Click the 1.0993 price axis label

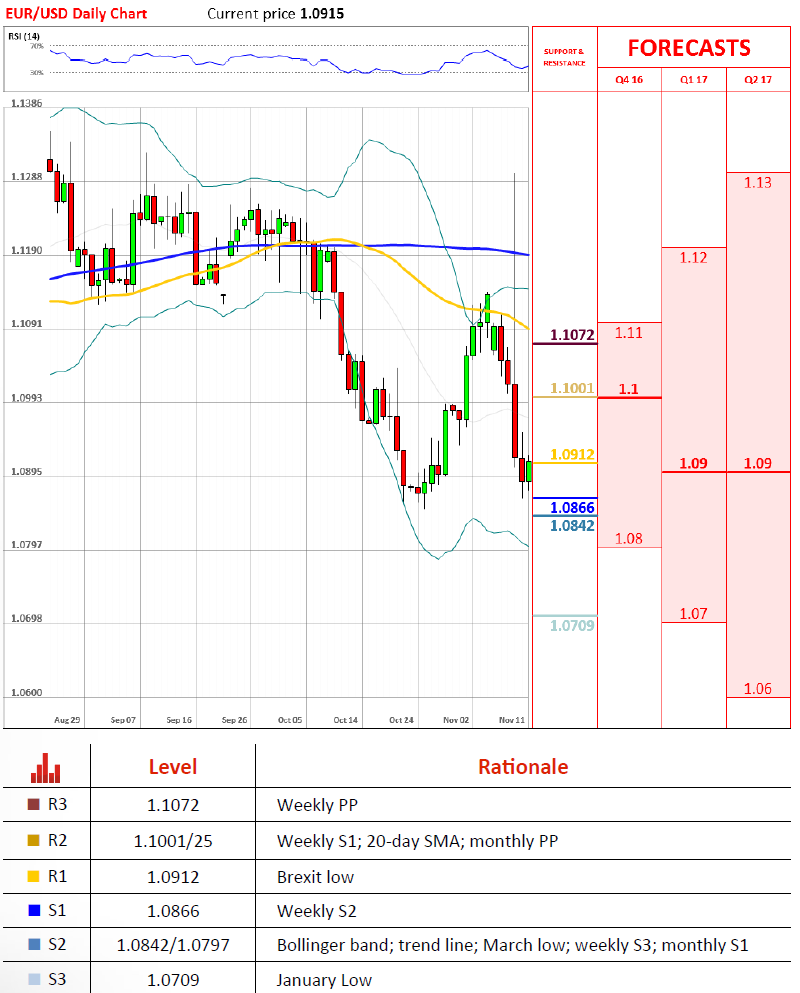tap(27, 398)
